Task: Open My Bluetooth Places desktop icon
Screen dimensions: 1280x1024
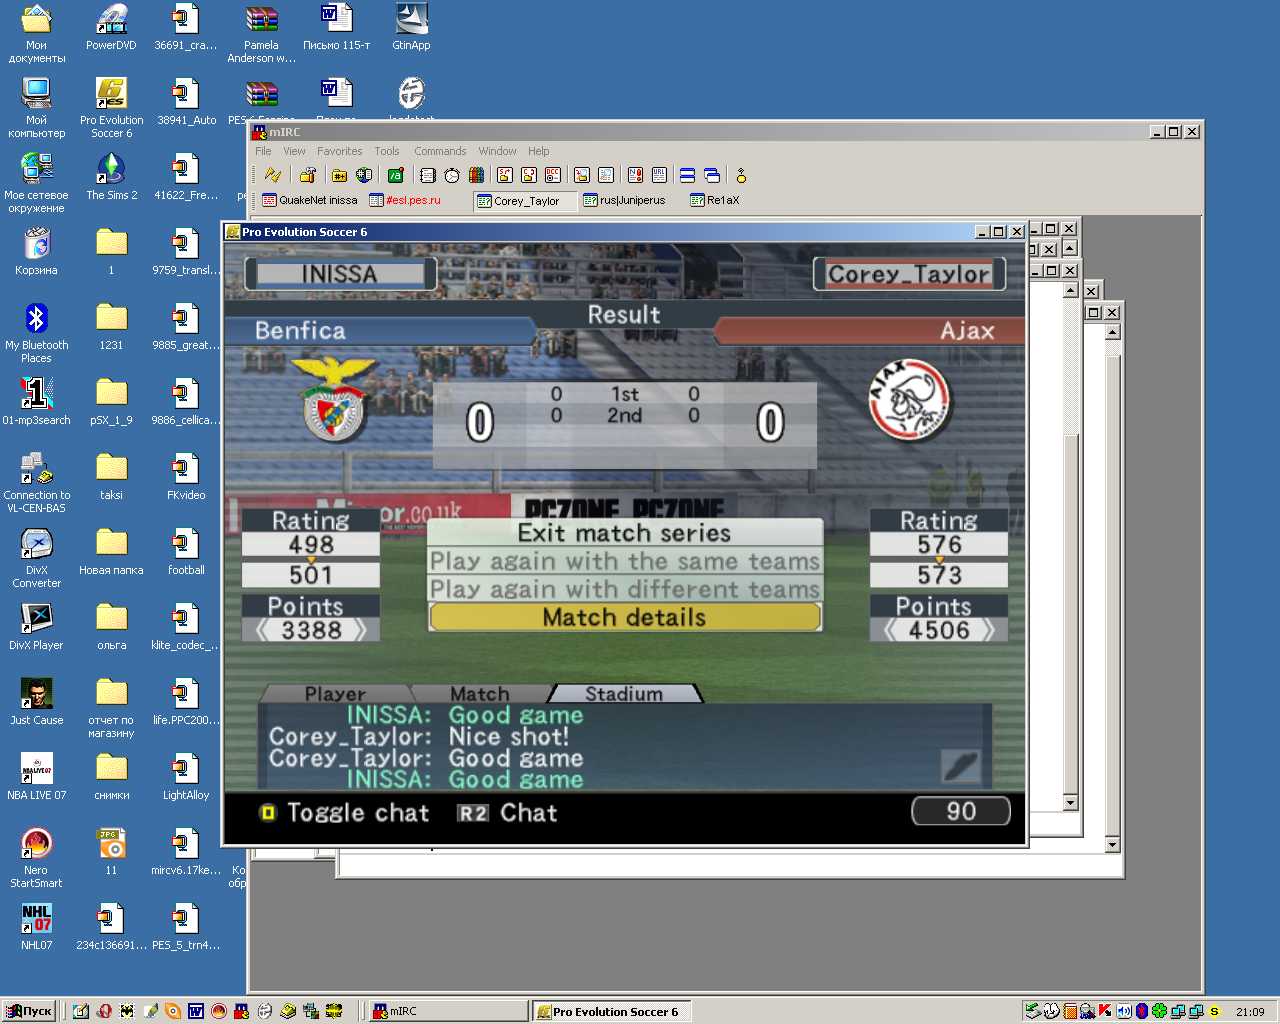Action: [x=36, y=333]
